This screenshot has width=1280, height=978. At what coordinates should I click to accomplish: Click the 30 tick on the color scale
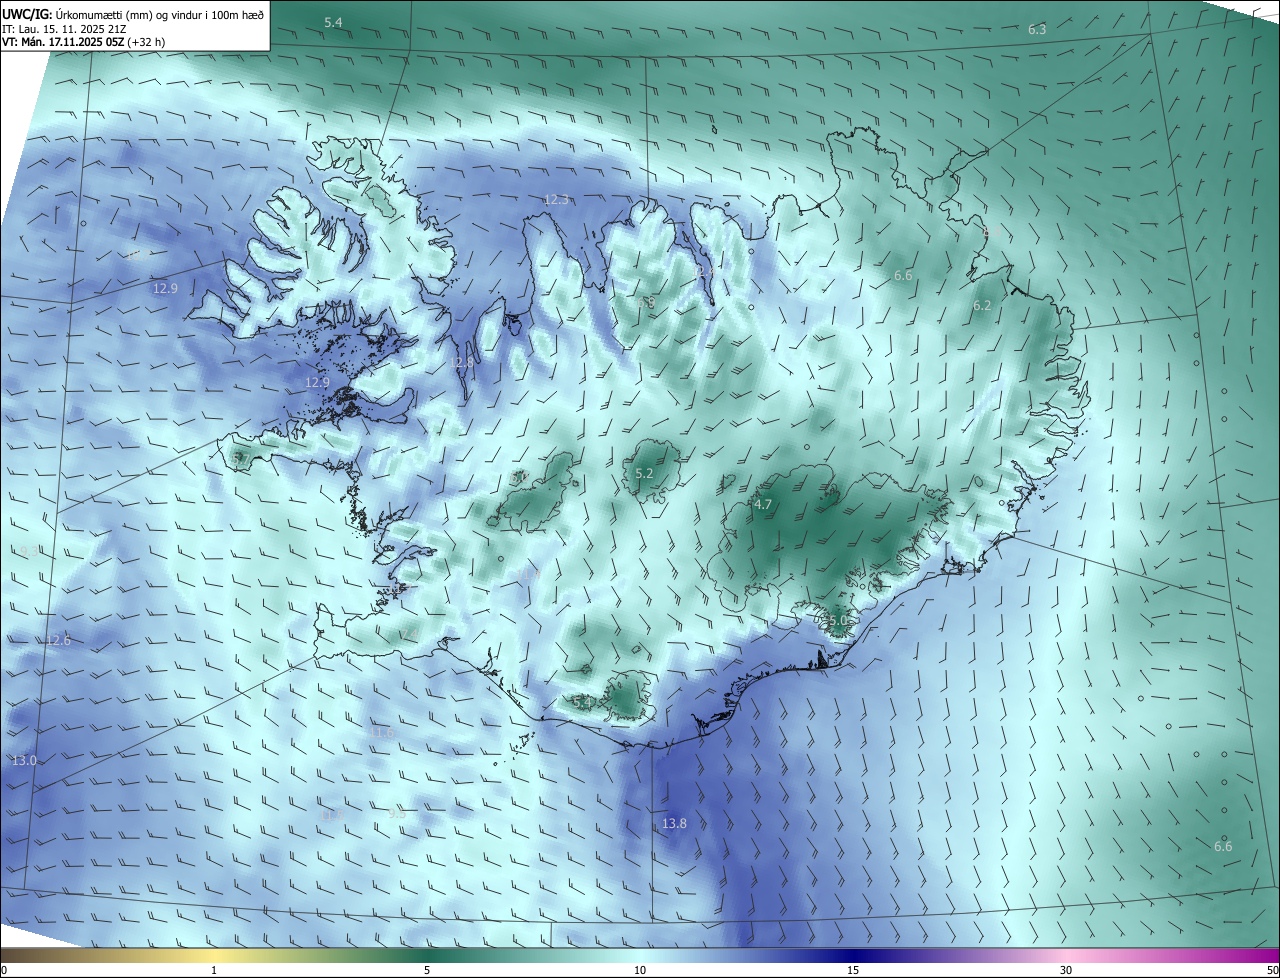pos(1066,970)
